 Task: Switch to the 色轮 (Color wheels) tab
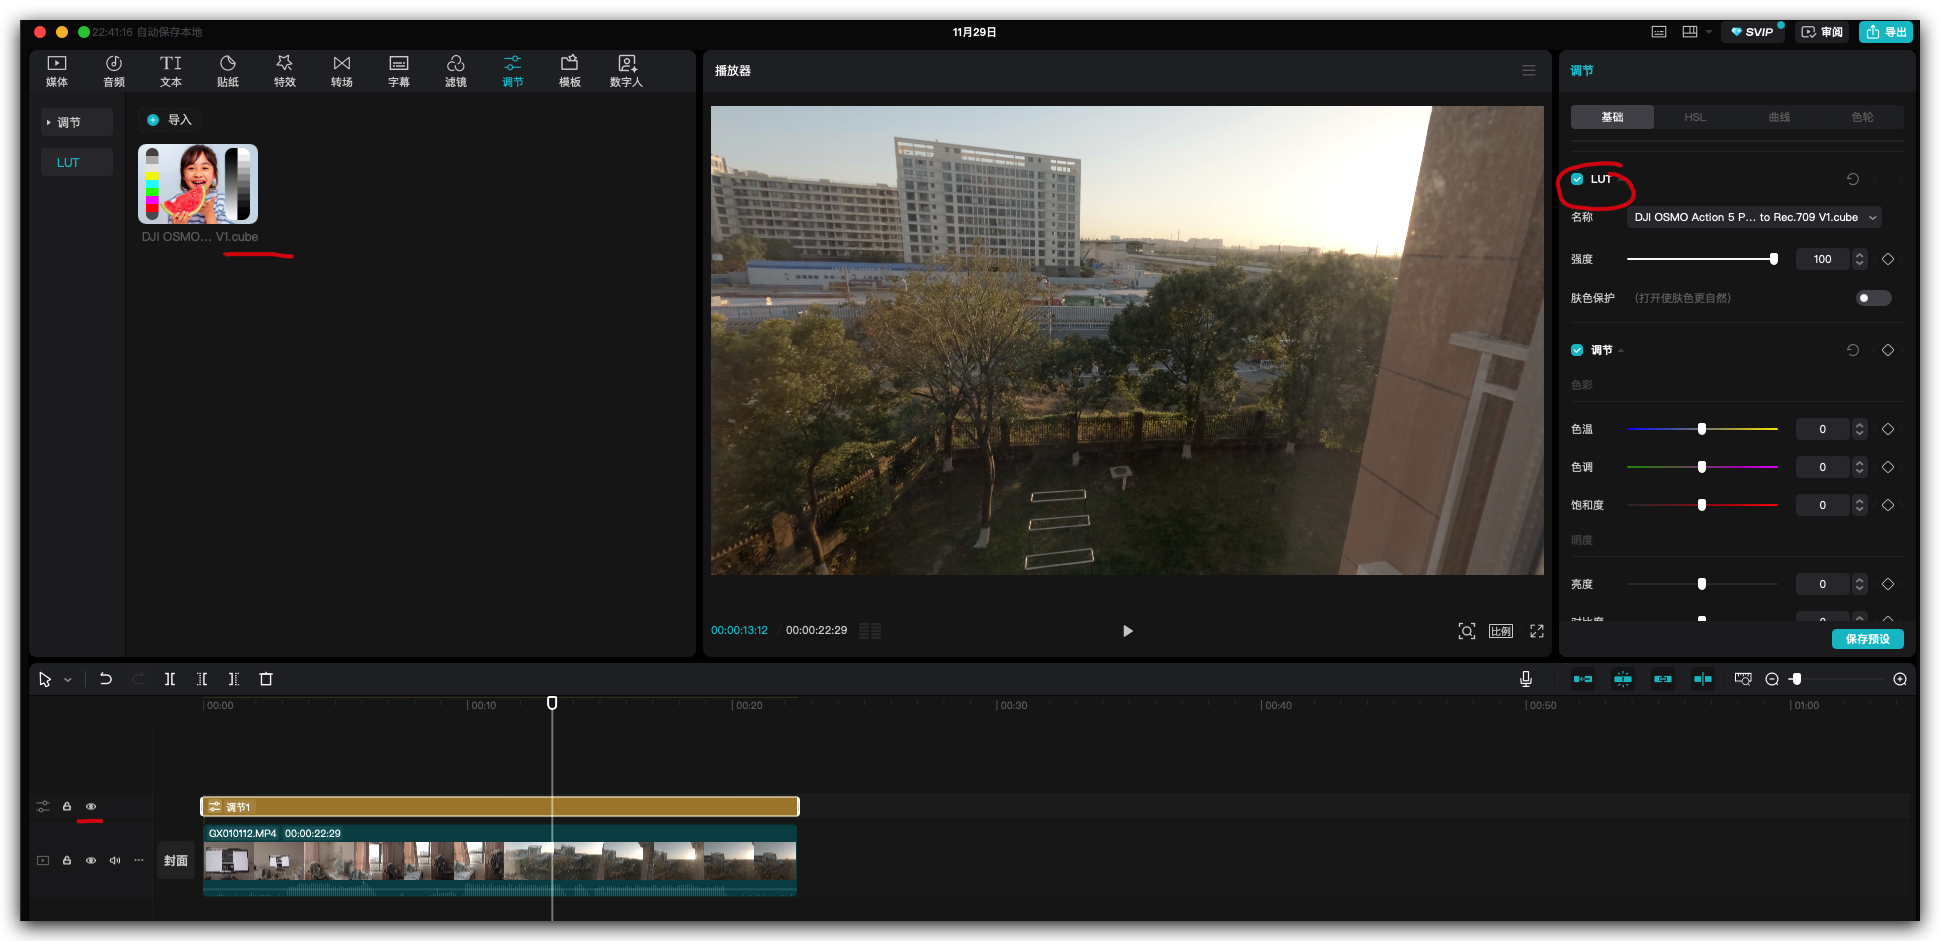click(x=1862, y=117)
